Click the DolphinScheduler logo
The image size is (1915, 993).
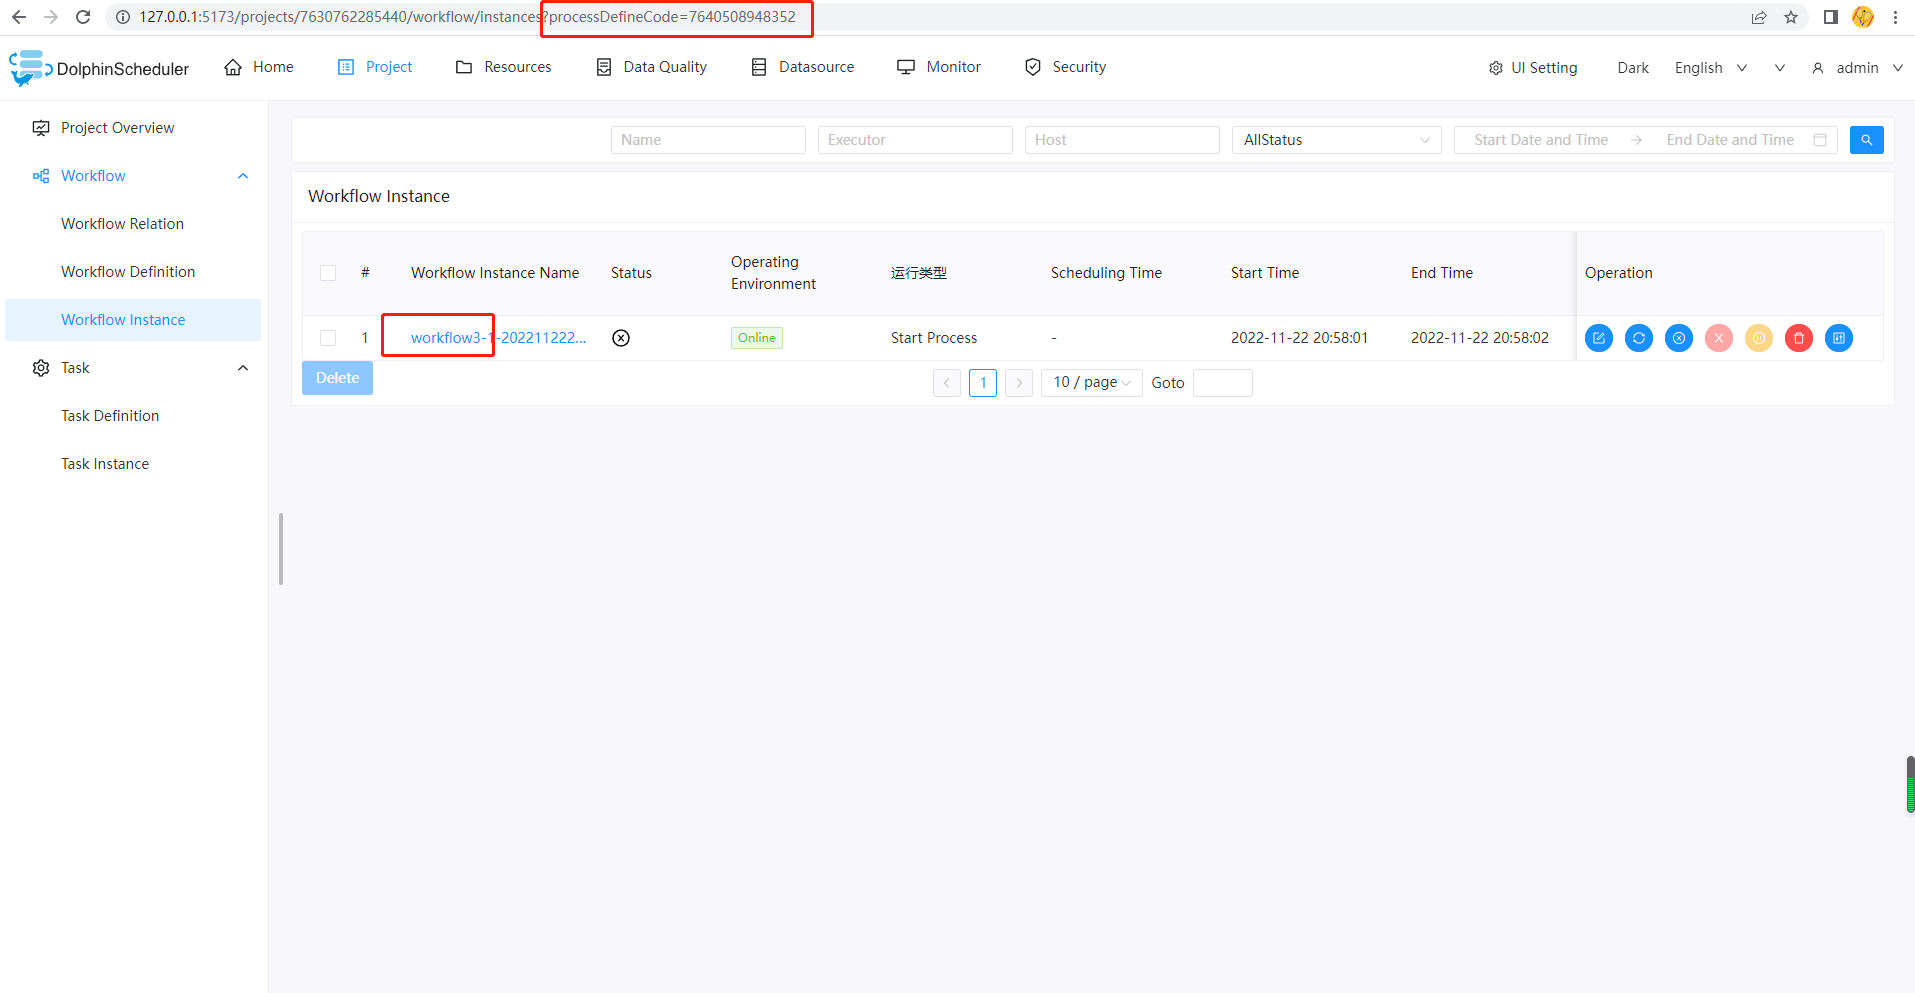point(99,68)
